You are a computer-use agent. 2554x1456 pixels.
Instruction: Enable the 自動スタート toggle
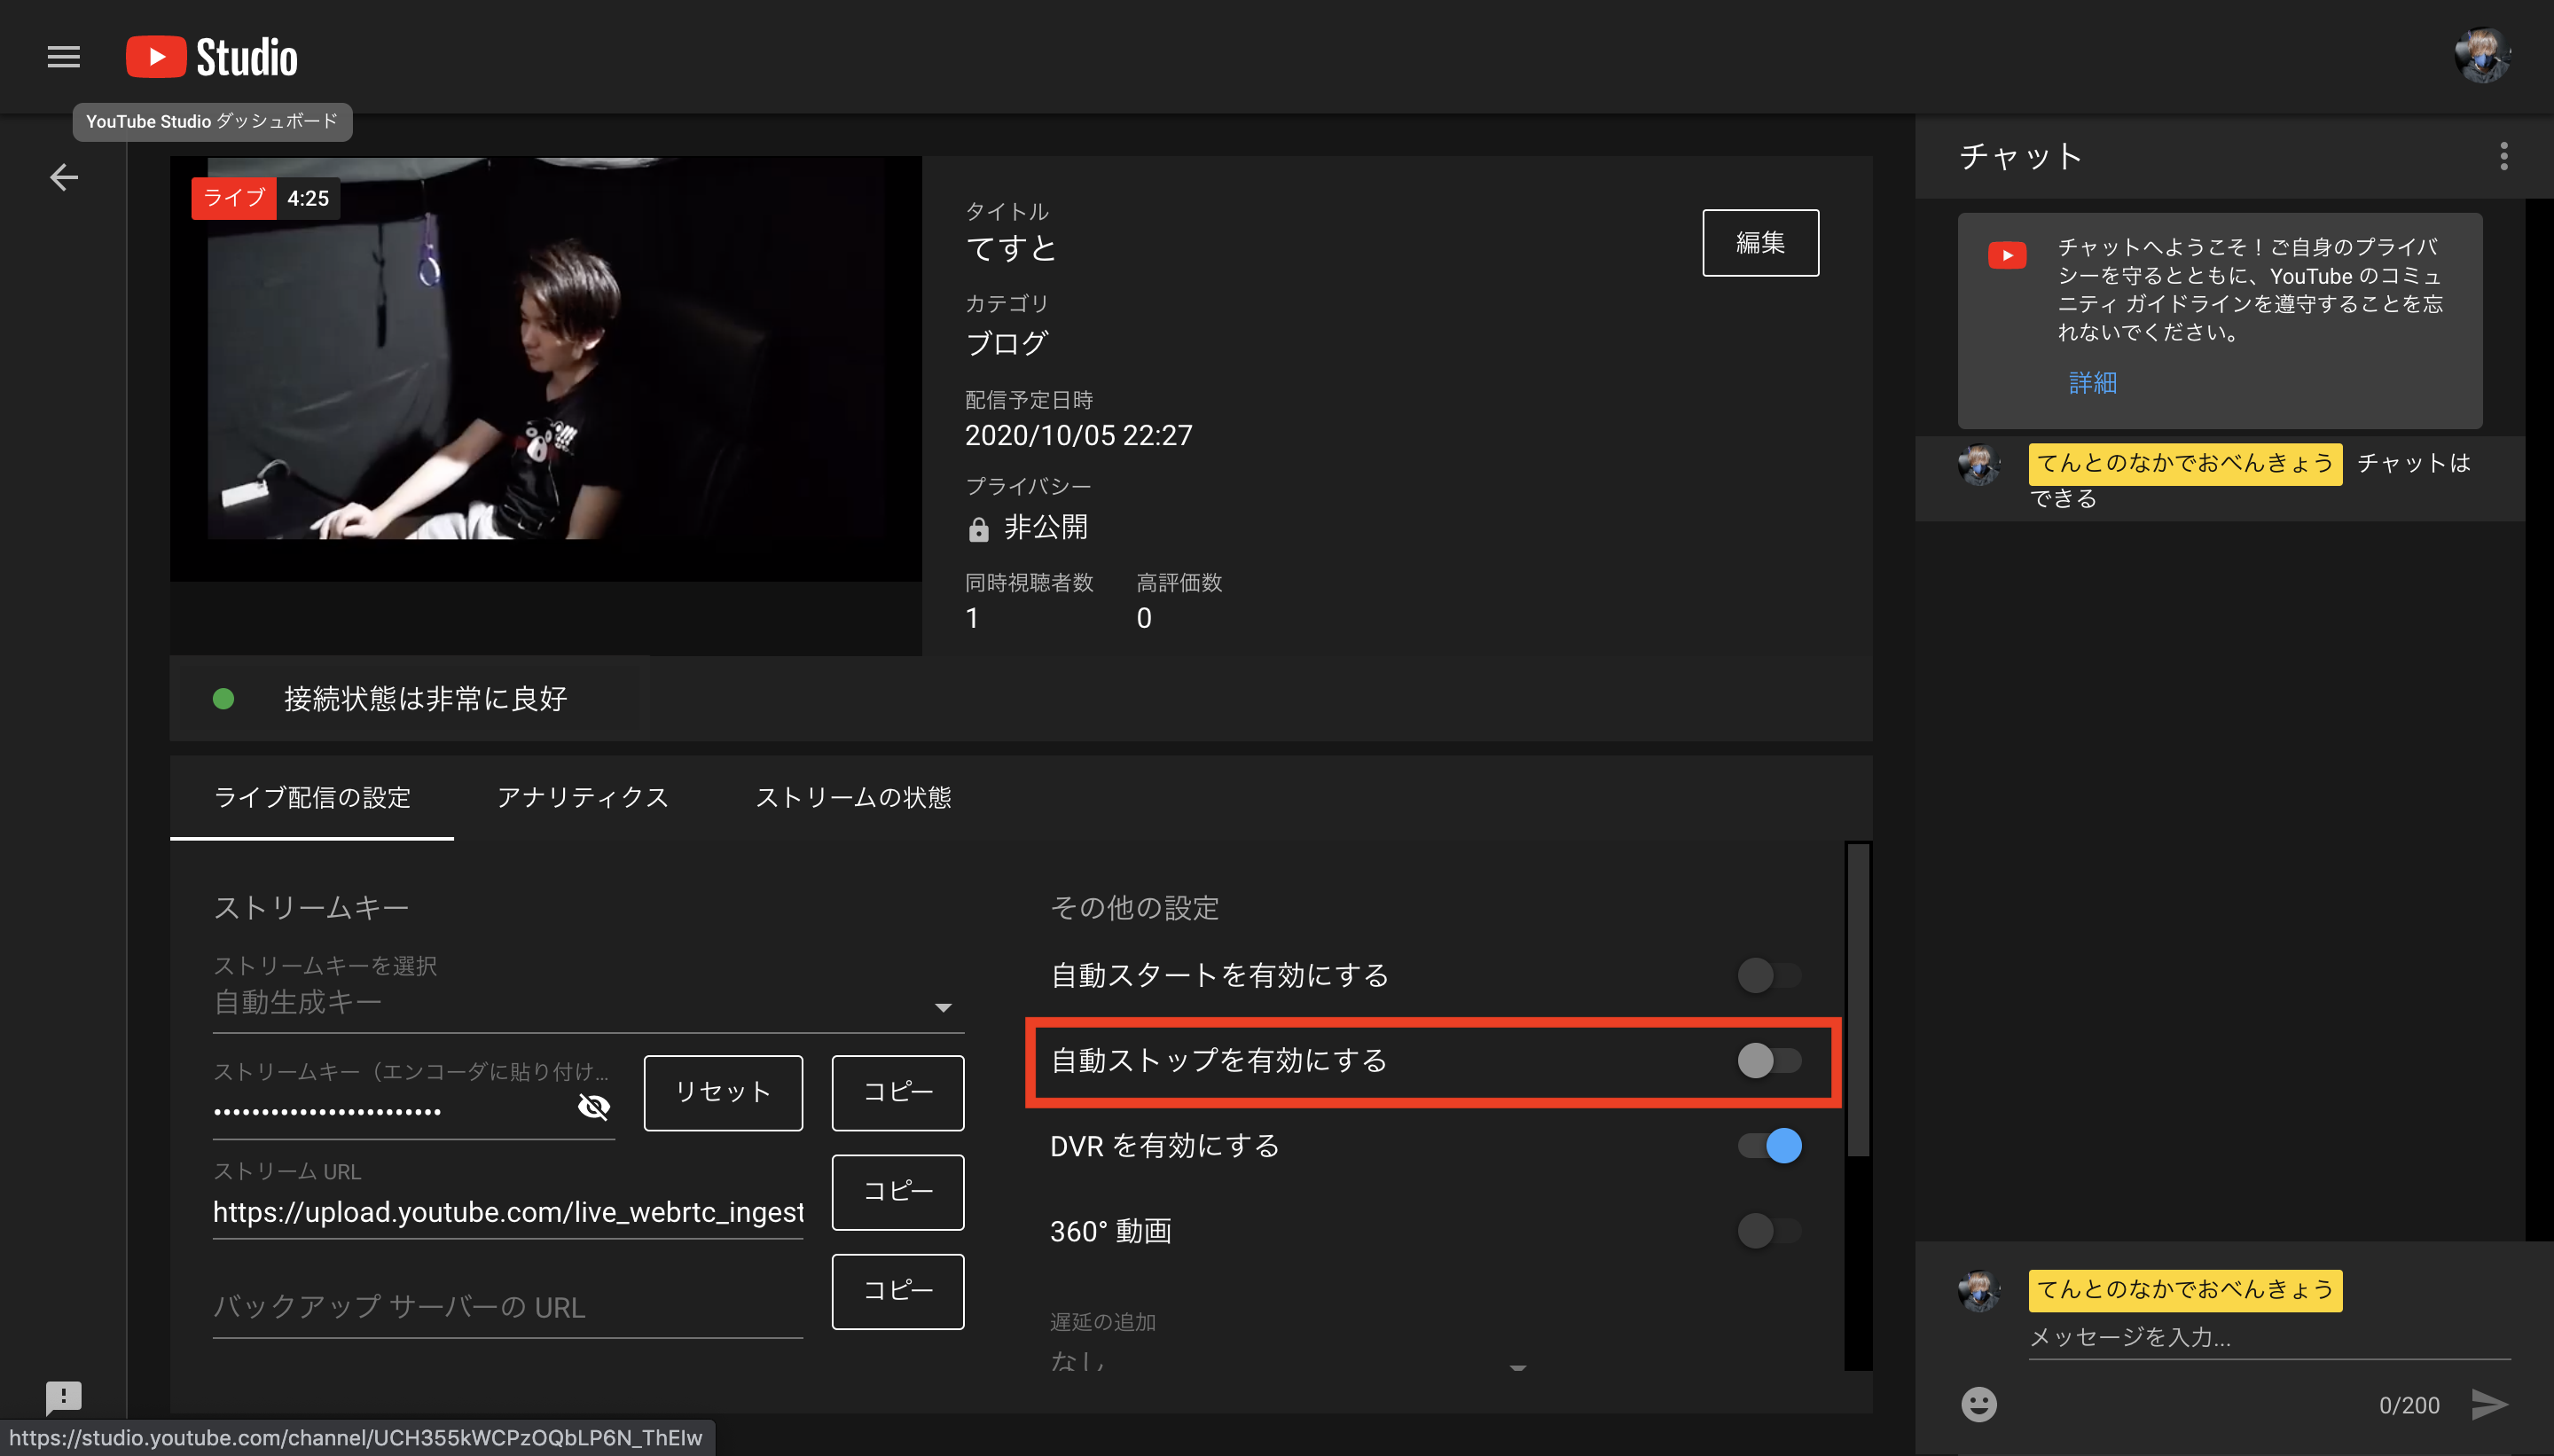tap(1768, 975)
